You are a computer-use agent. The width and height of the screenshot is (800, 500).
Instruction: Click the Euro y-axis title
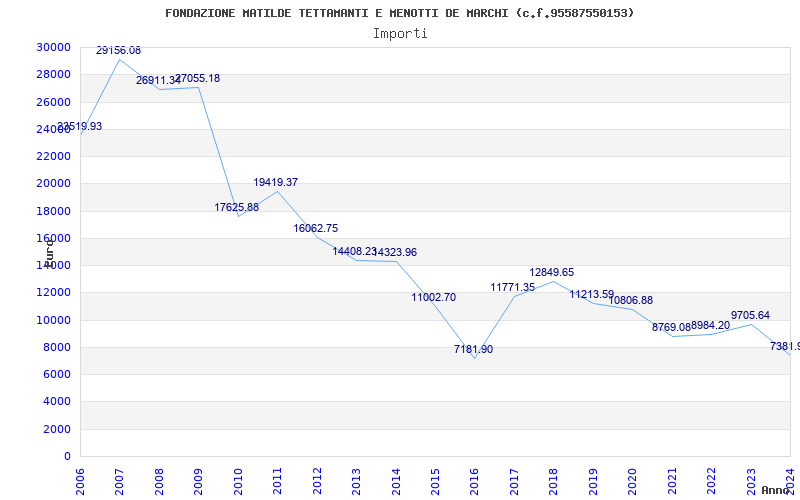pyautogui.click(x=49, y=252)
